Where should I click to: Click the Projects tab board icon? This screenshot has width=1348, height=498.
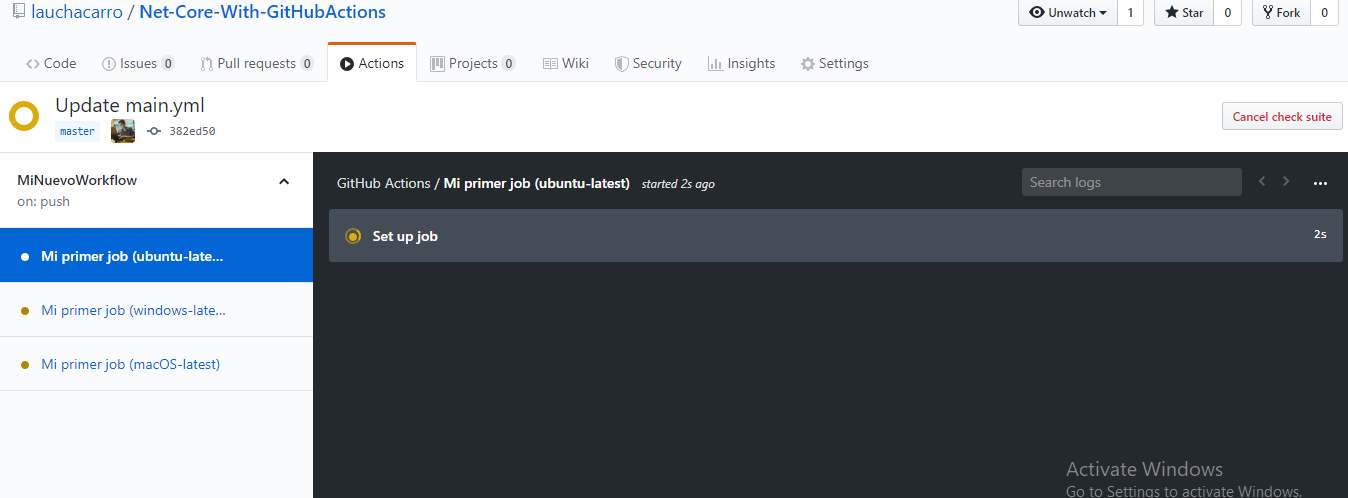tap(437, 64)
